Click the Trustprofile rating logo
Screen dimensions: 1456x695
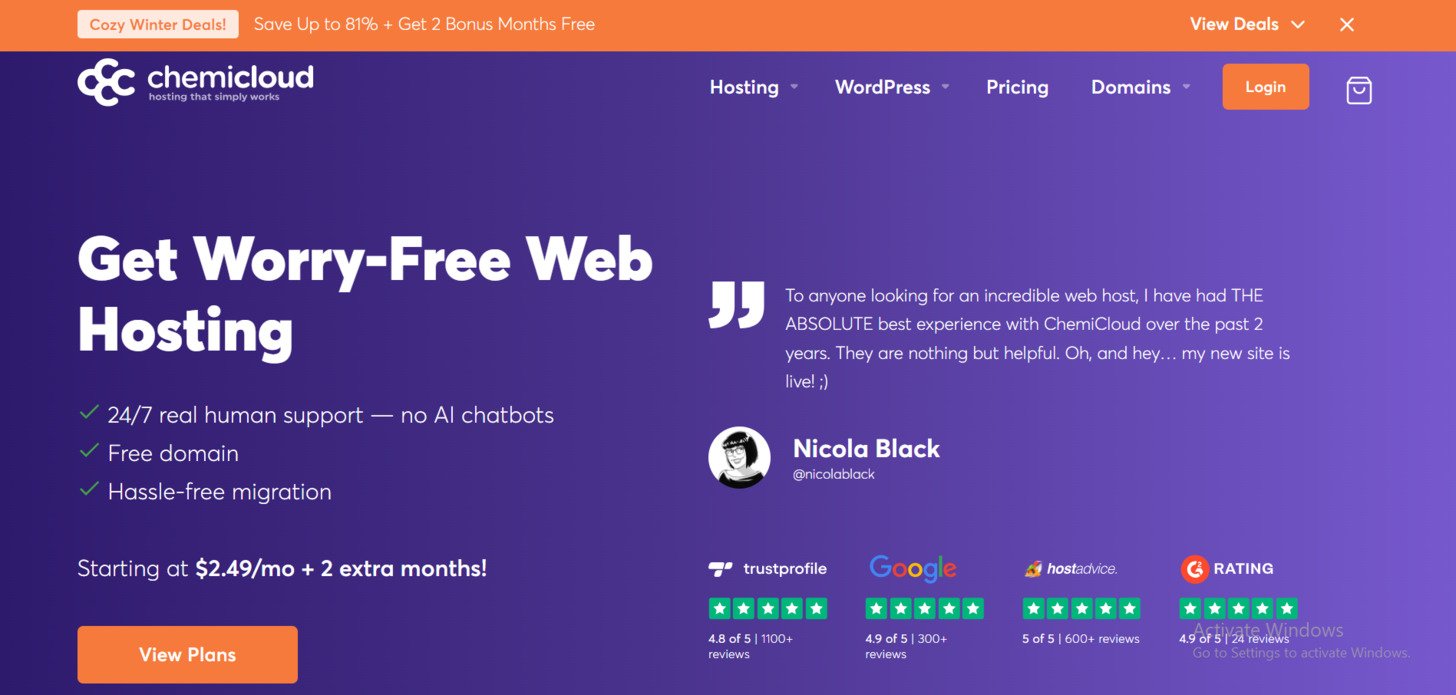pyautogui.click(x=768, y=569)
